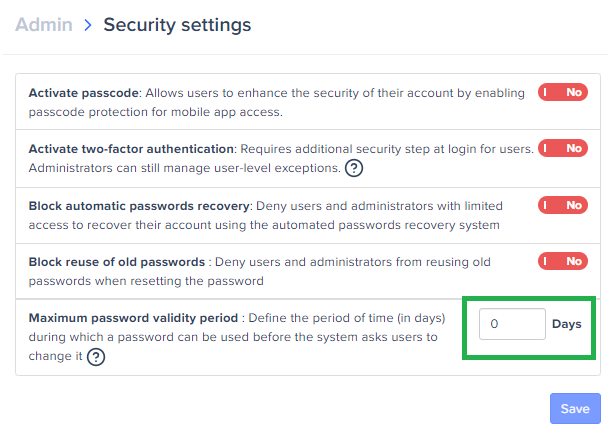
Task: Click the Block automatic passwords recovery label
Action: (x=139, y=206)
